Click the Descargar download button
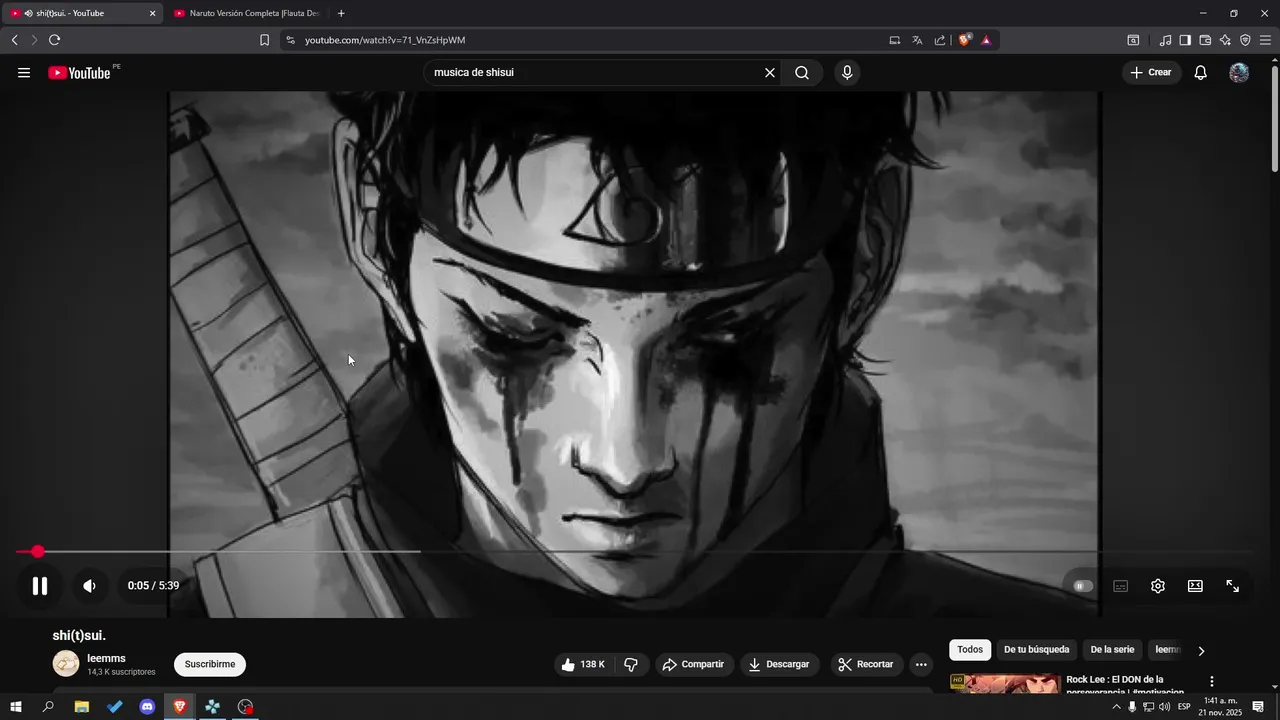1280x720 pixels. (x=779, y=664)
